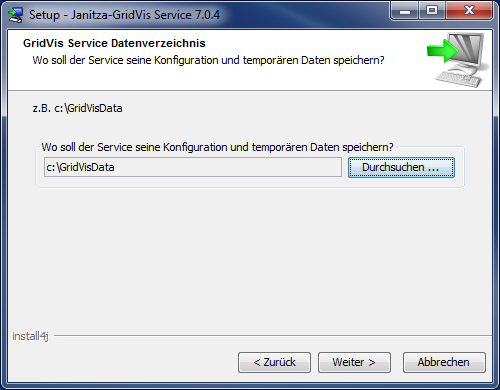Go back with the Zurück button
The image size is (500, 390).
274,362
